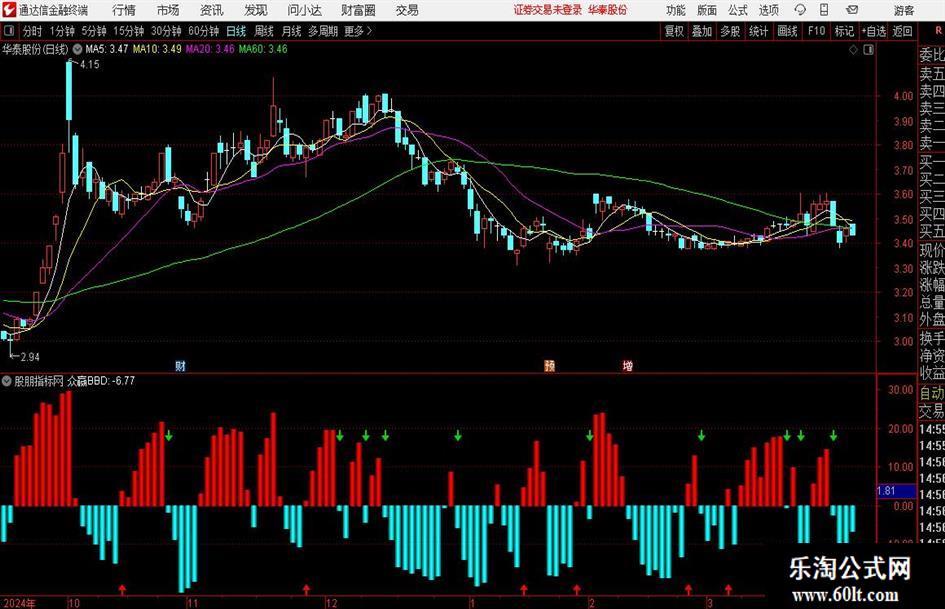This screenshot has height=609, width=945.
Task: Select the 周线 weekly period tab
Action: pos(263,31)
